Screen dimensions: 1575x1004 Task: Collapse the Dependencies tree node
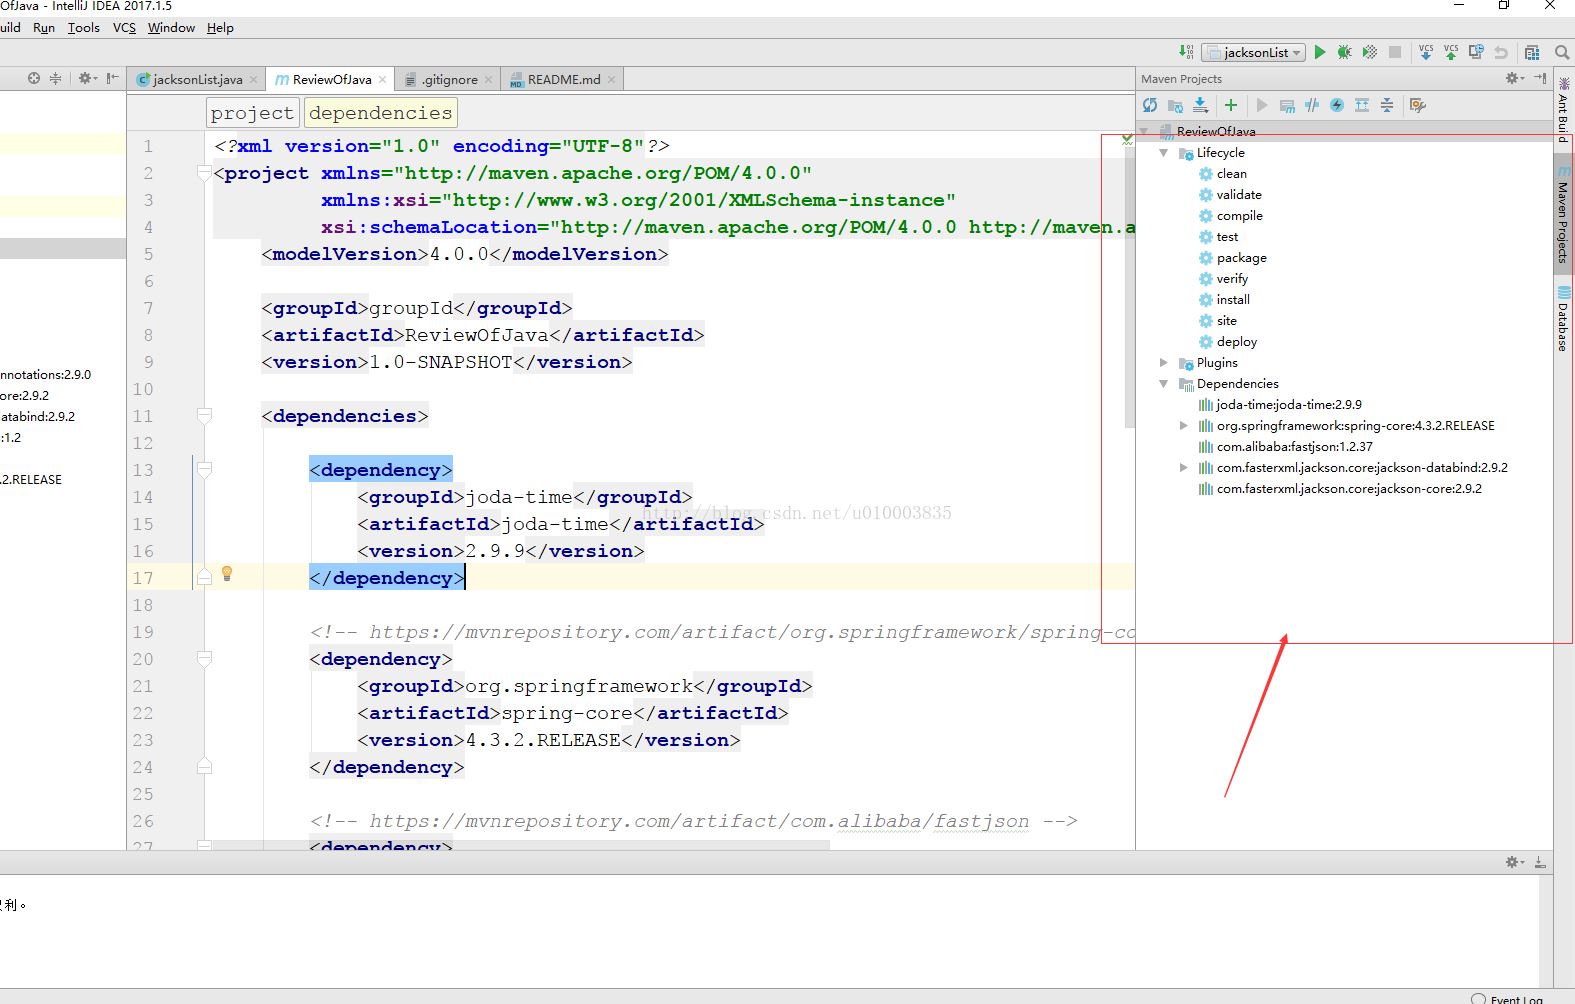[1163, 384]
